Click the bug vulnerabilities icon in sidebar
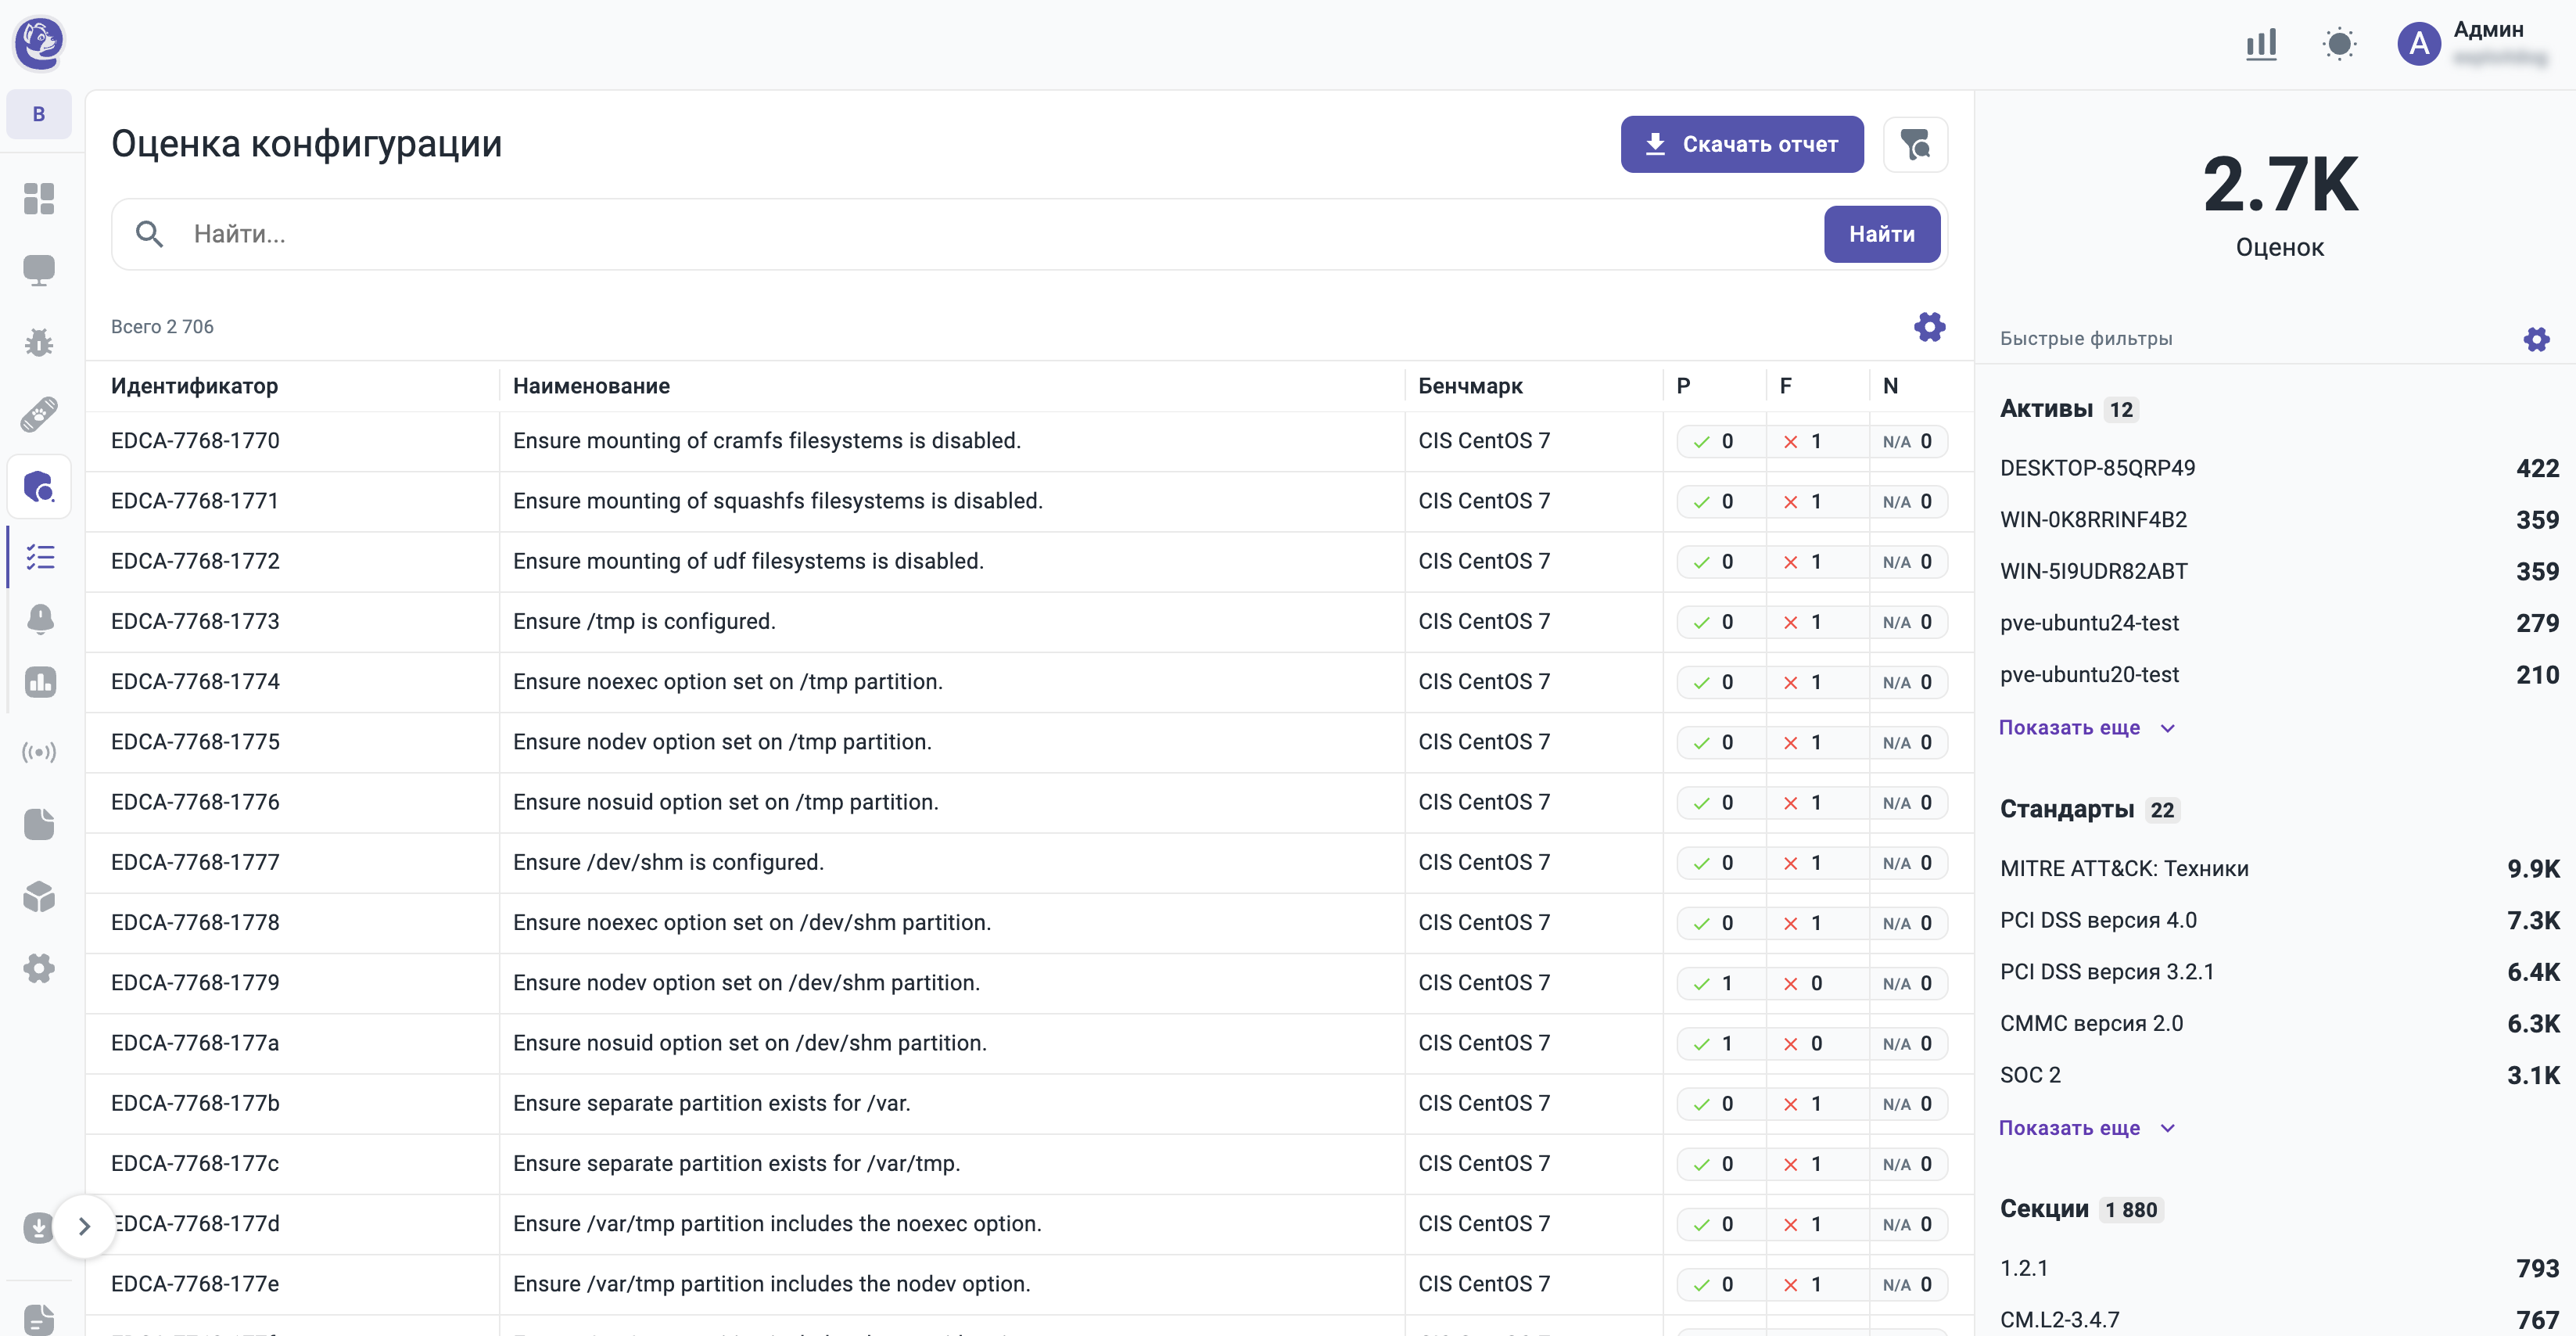The height and width of the screenshot is (1336, 2576). click(x=39, y=343)
